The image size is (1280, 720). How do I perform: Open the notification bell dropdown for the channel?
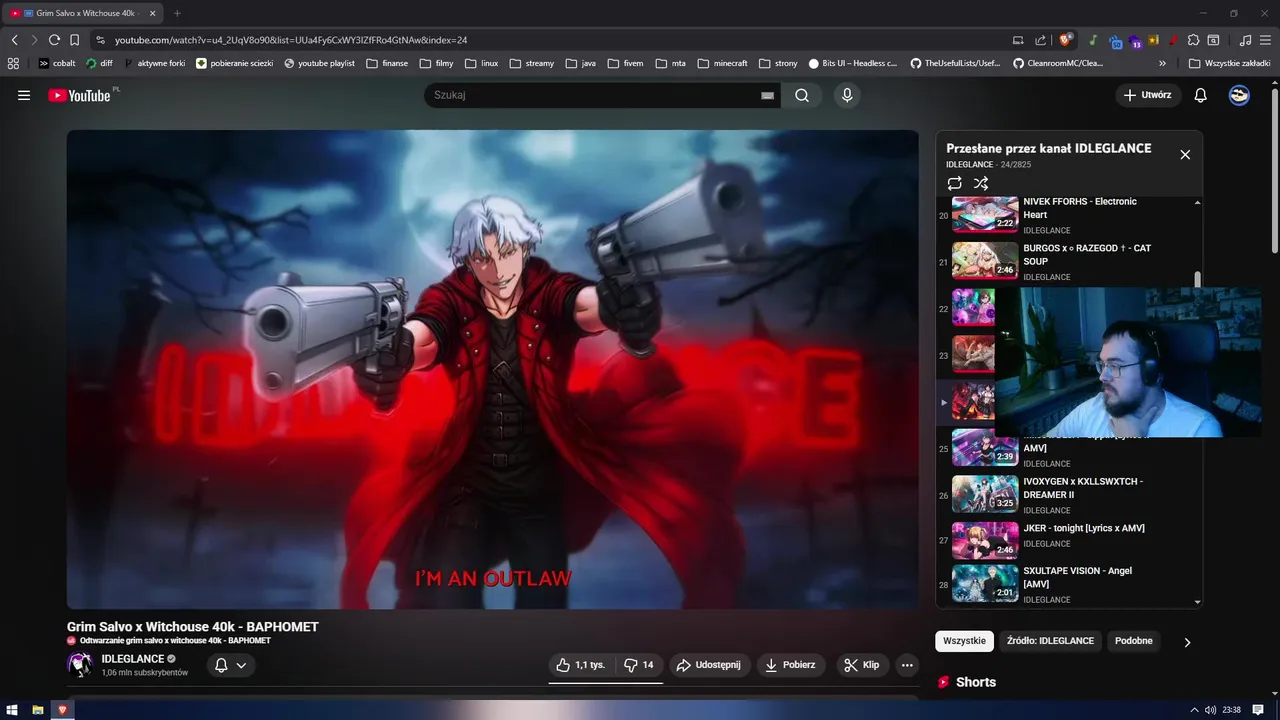231,665
